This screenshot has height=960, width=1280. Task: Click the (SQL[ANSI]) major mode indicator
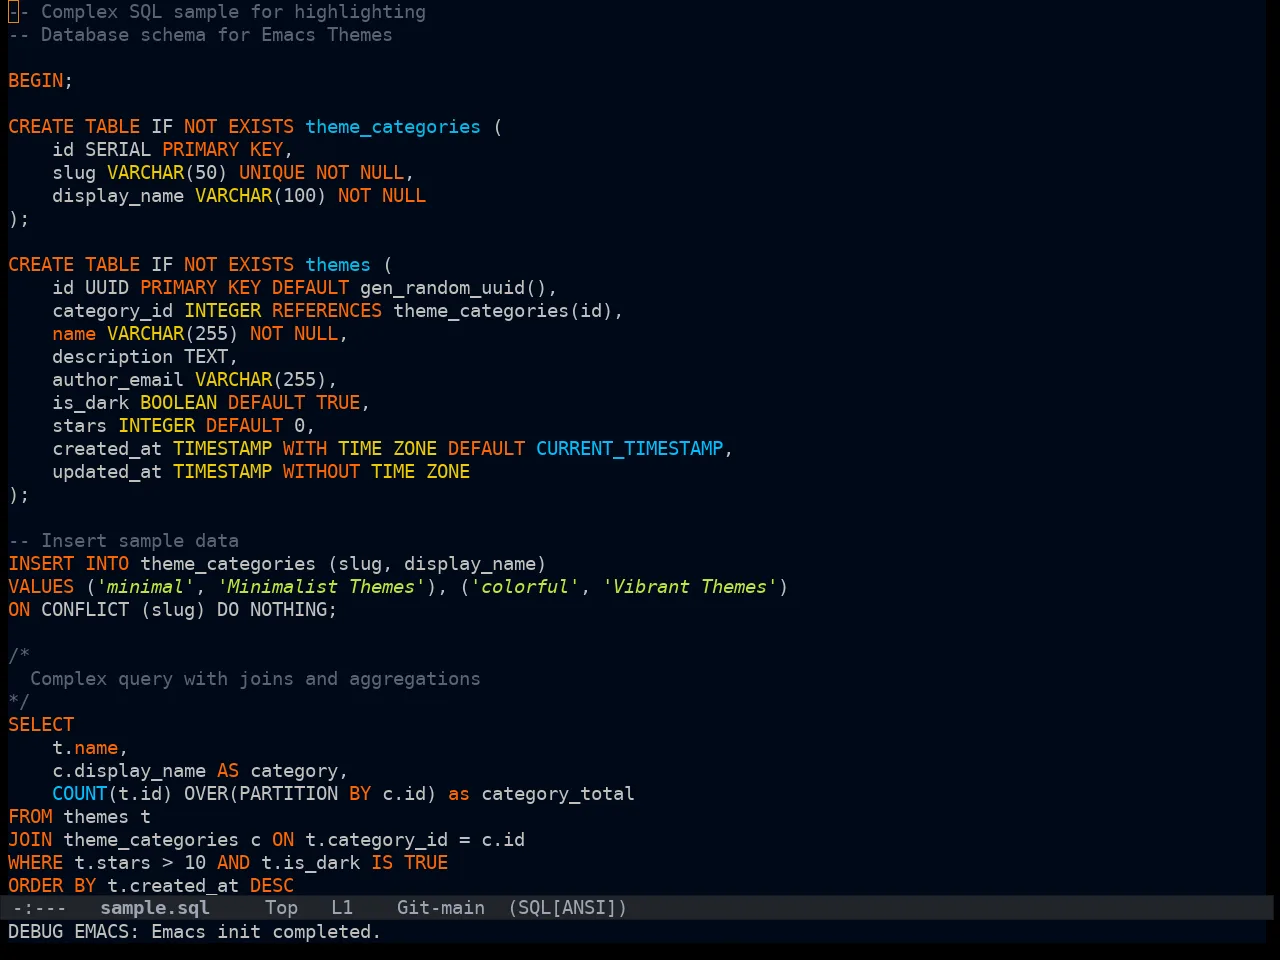click(567, 908)
